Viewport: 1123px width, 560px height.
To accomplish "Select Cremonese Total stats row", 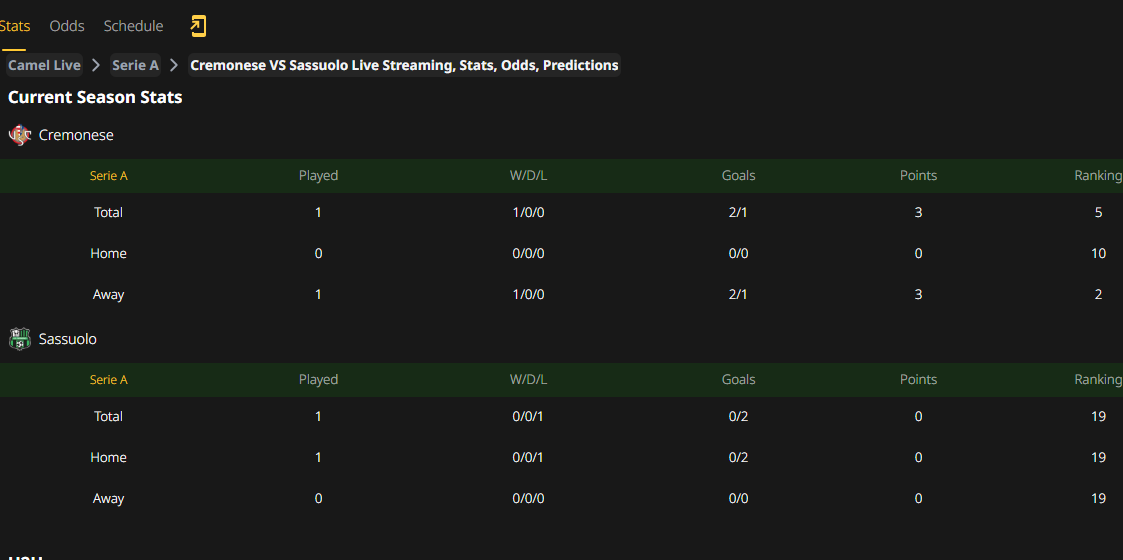I will point(562,213).
